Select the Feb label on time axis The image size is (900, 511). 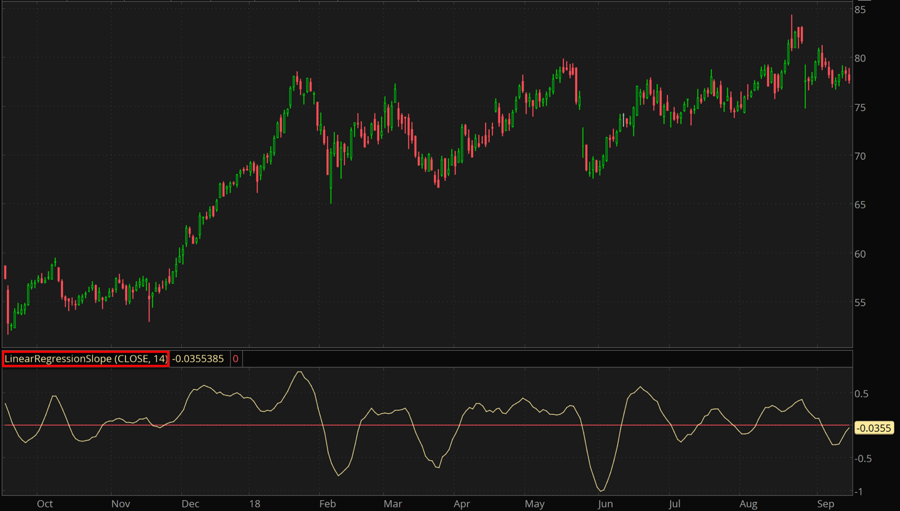click(x=326, y=504)
